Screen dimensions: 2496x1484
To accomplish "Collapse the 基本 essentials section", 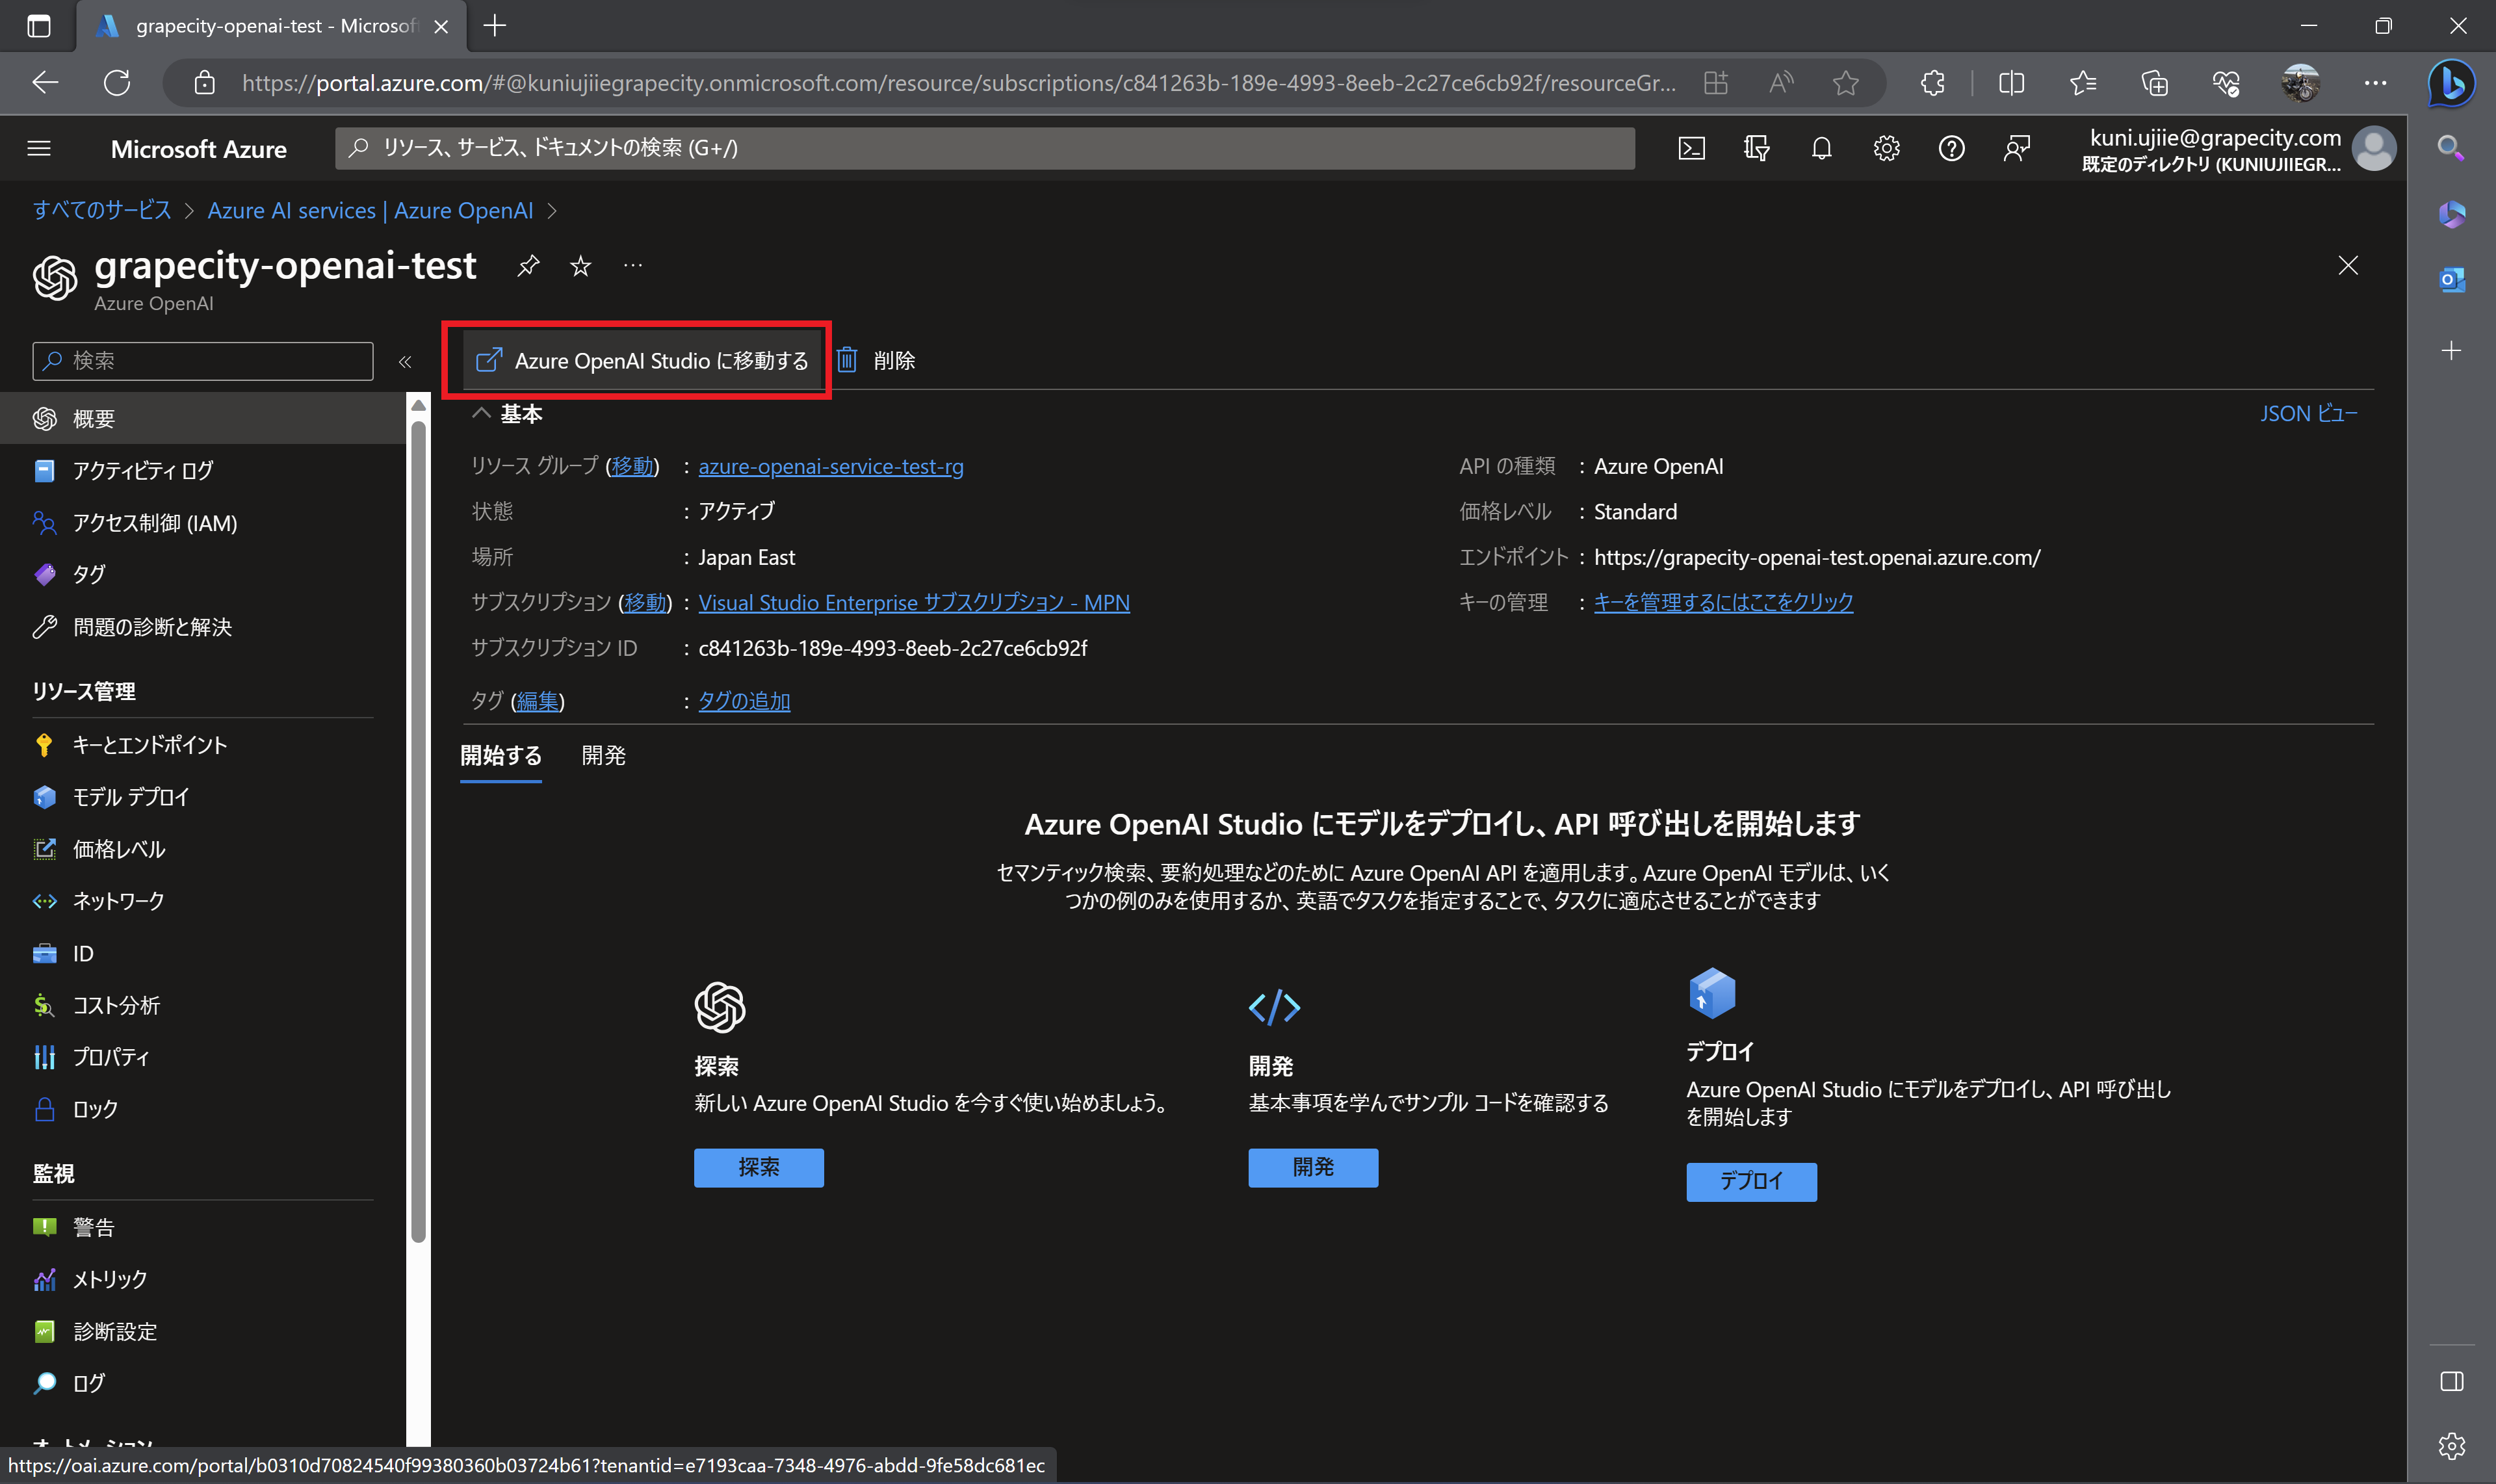I will tap(481, 413).
